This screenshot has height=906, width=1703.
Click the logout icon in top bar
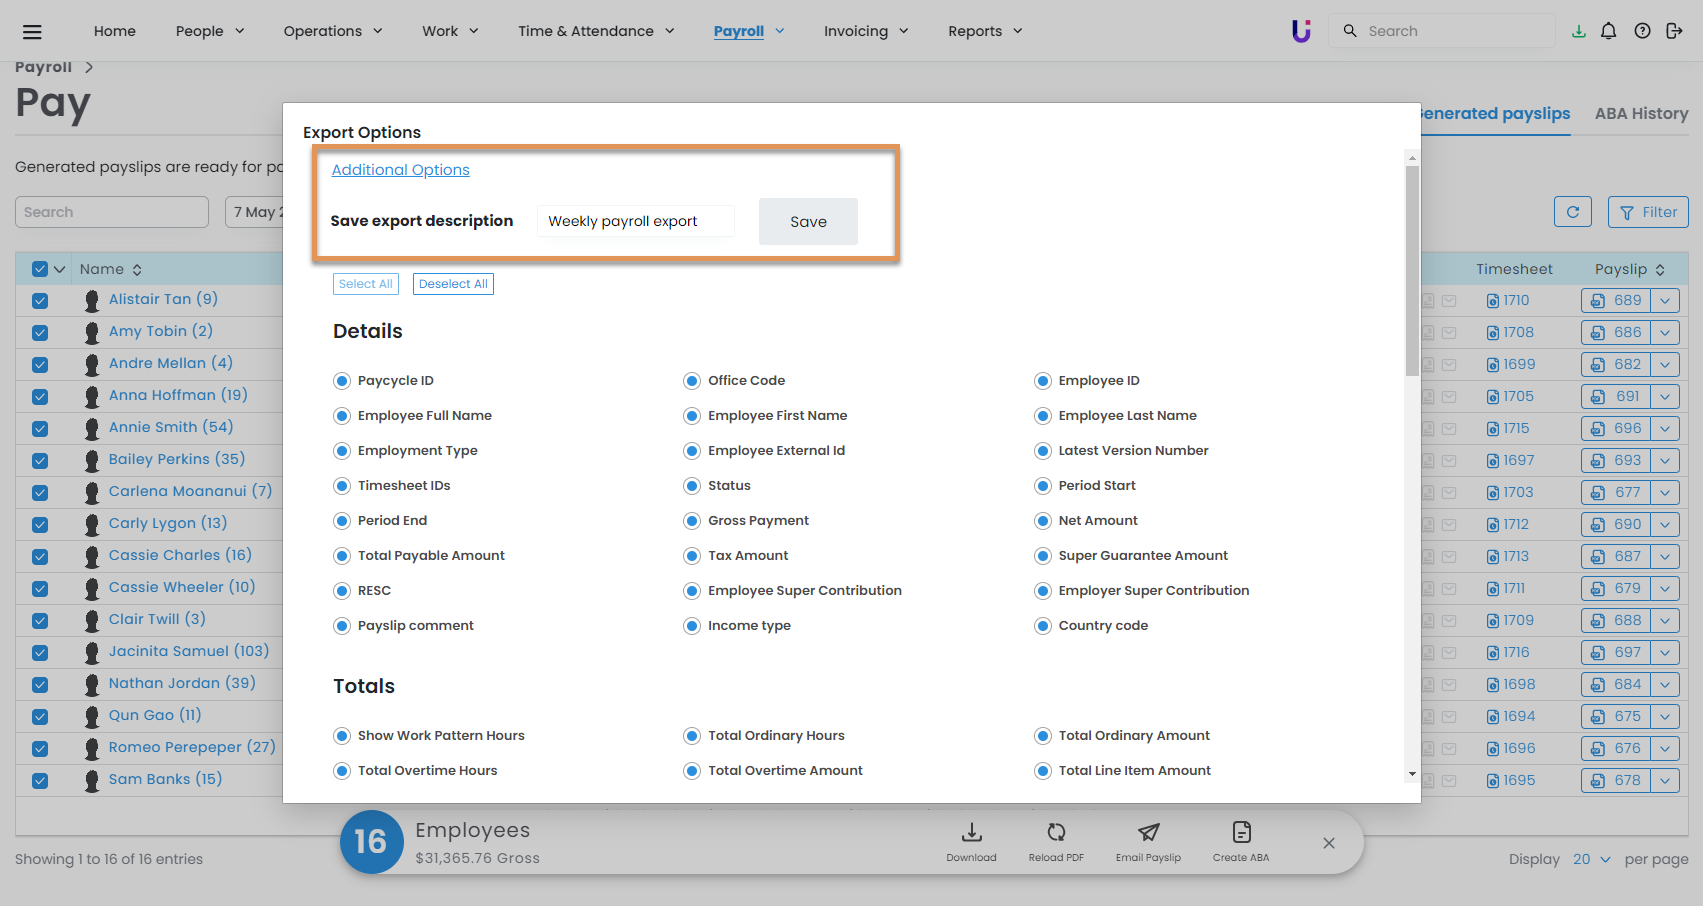click(1674, 31)
